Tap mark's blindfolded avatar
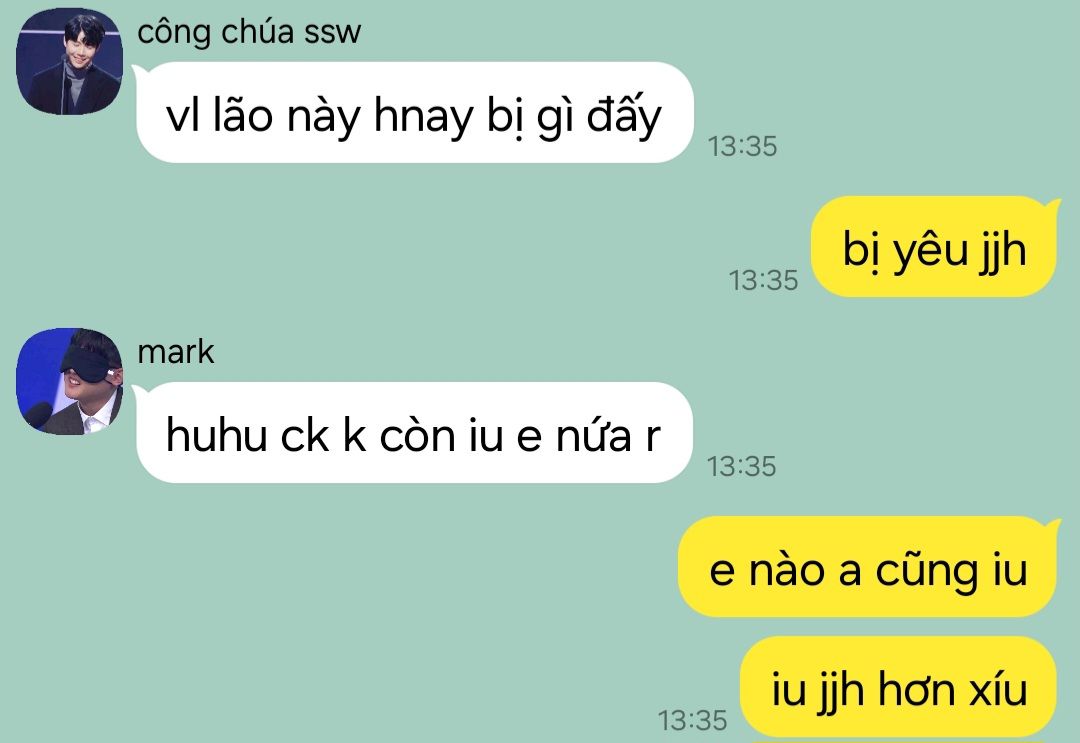The height and width of the screenshot is (743, 1080). point(69,381)
